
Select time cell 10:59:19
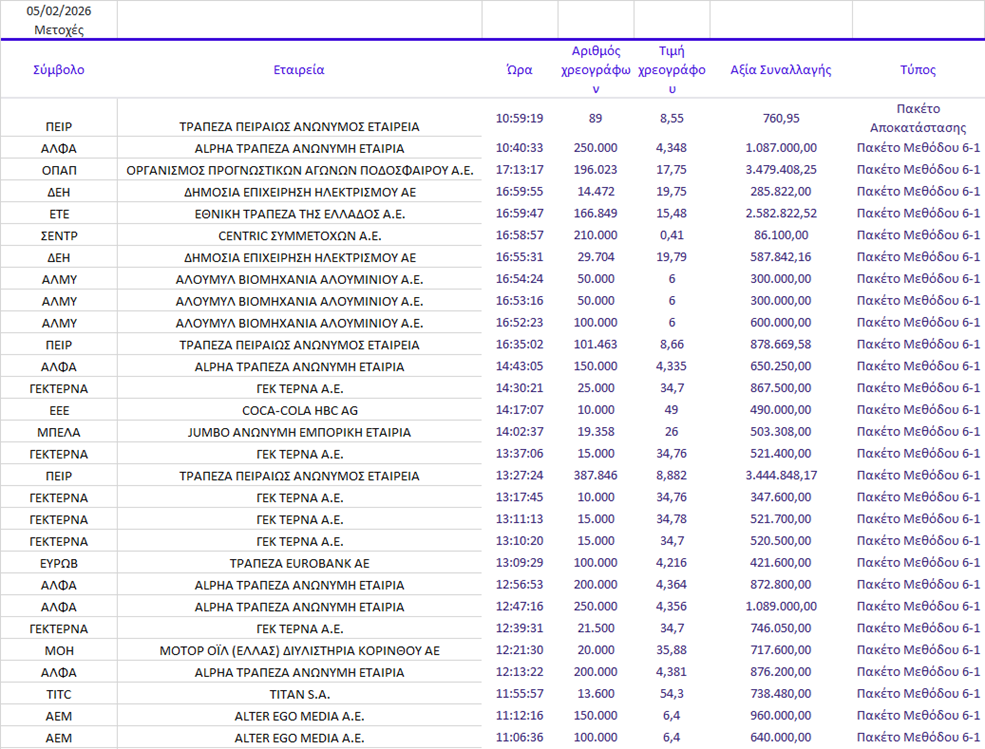(x=520, y=118)
